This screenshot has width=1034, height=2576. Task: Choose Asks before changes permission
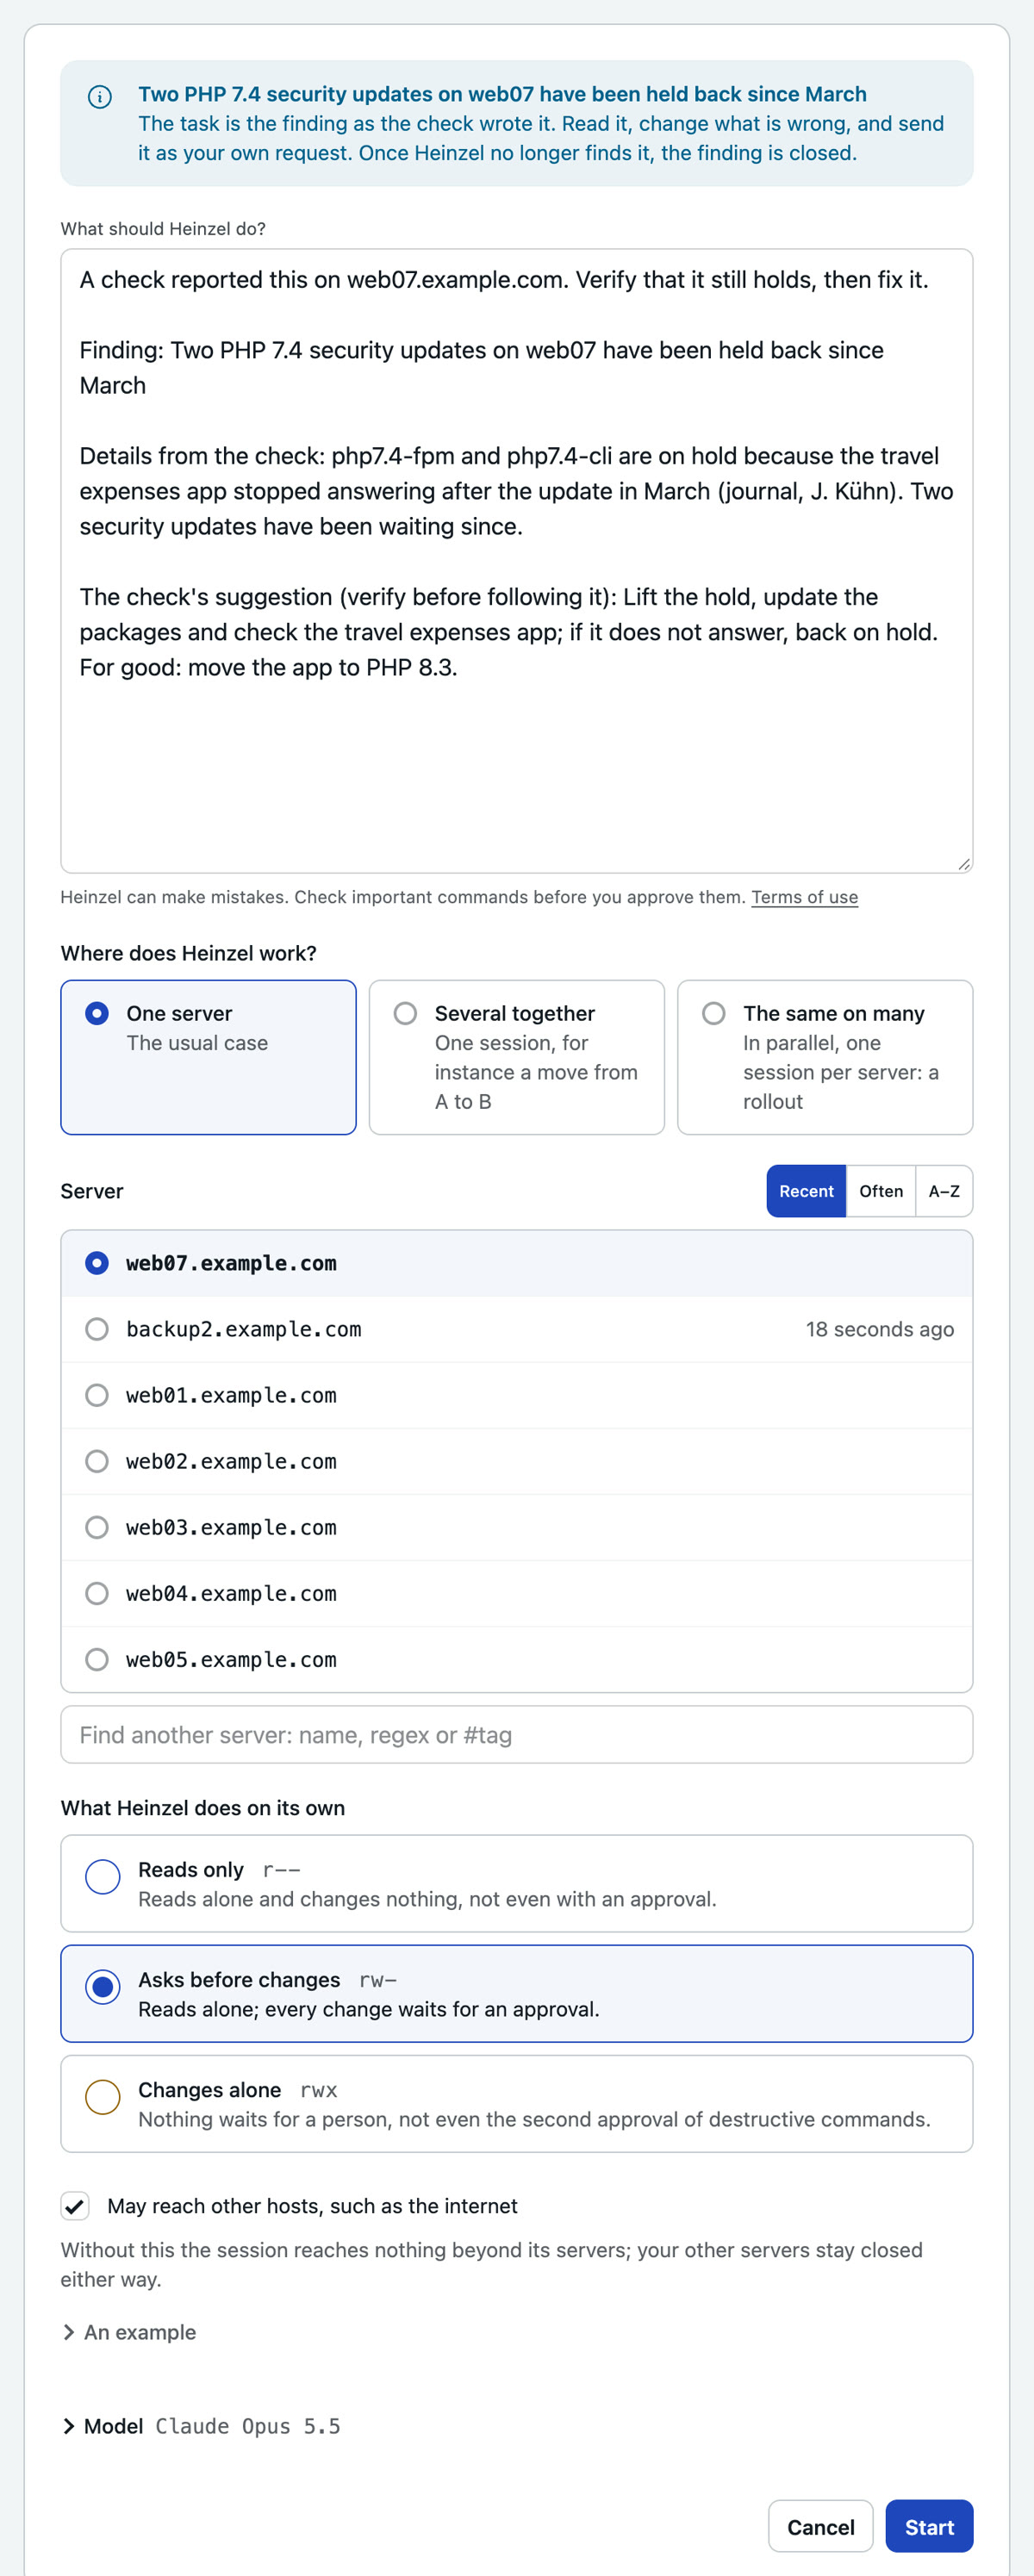tap(516, 1994)
